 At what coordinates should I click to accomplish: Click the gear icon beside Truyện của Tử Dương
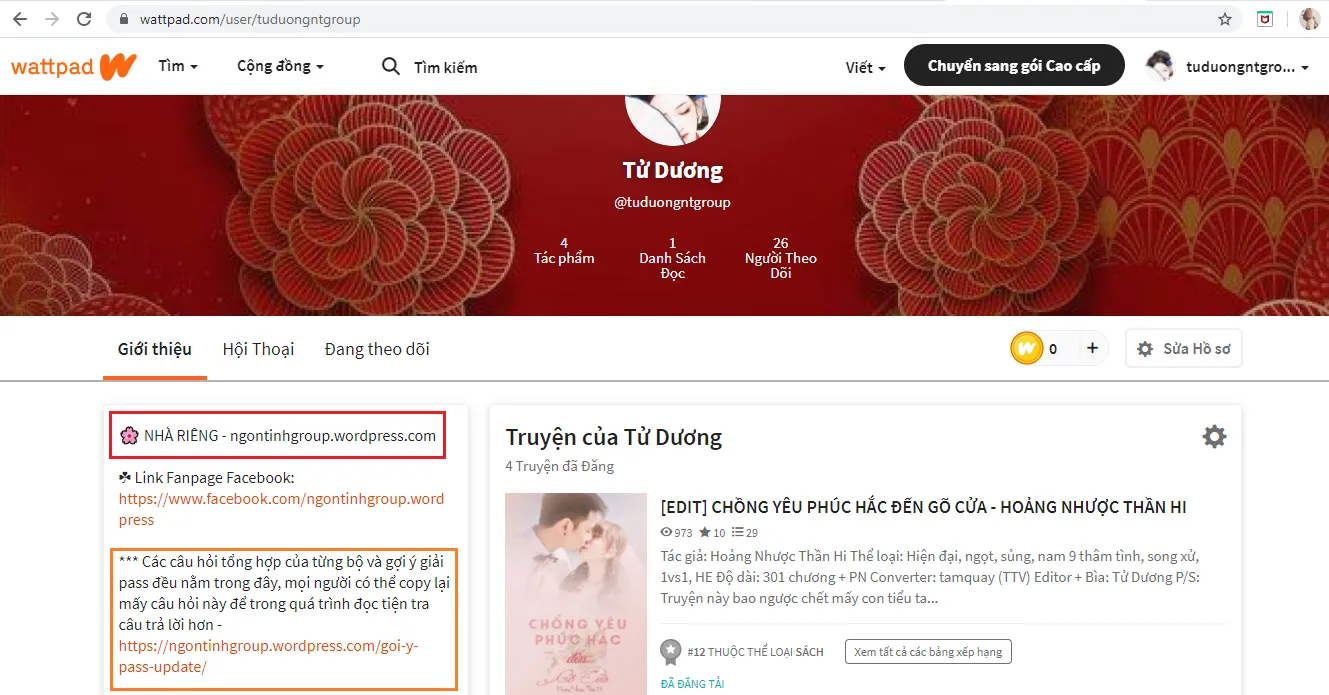tap(1213, 437)
